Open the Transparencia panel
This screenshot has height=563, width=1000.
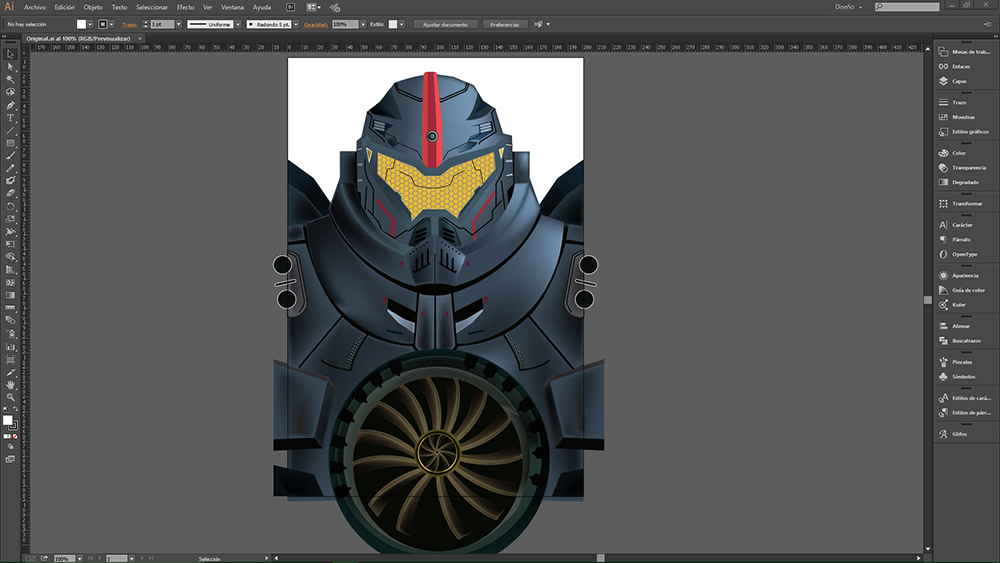tap(963, 168)
